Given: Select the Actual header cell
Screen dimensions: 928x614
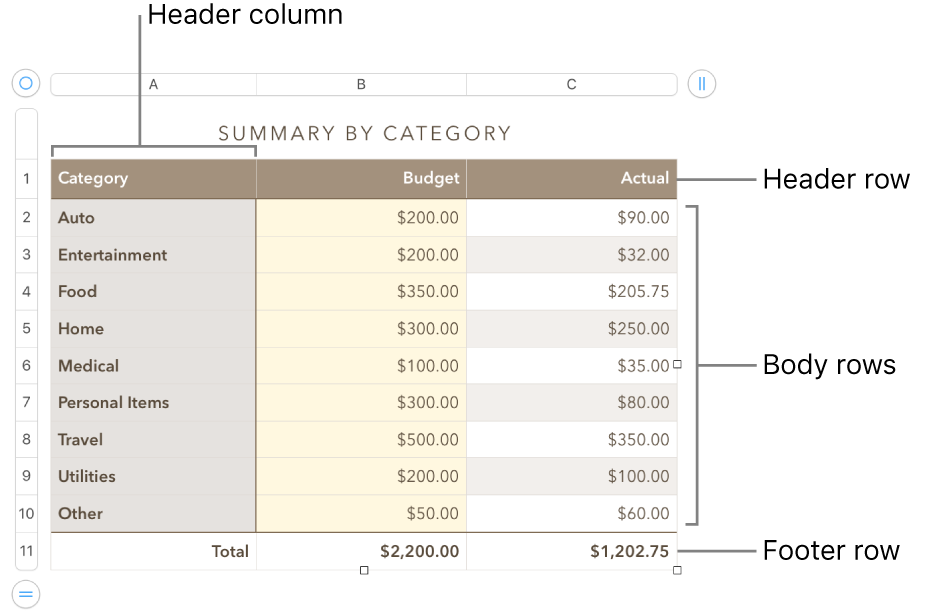Looking at the screenshot, I should tap(571, 178).
